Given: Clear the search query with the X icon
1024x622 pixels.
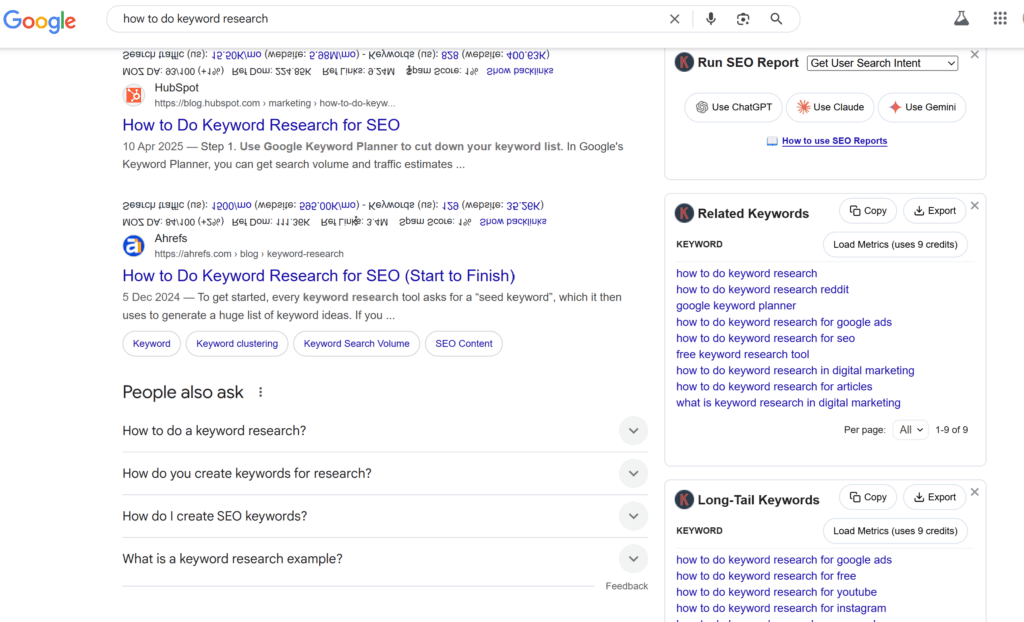Looking at the screenshot, I should [x=675, y=19].
